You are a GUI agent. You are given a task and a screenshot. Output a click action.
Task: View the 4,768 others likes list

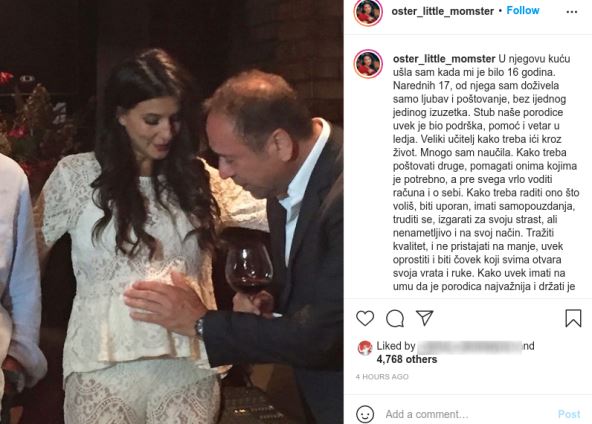pos(407,359)
